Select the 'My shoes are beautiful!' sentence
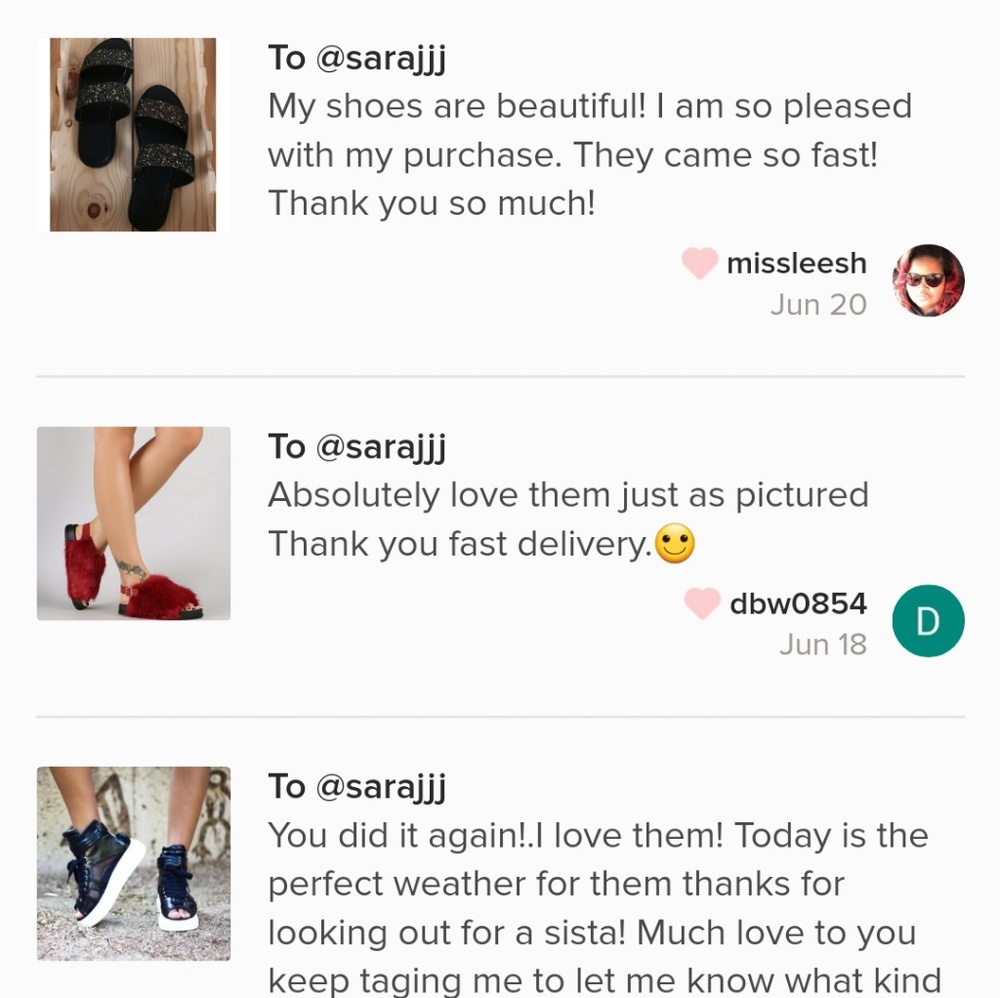The image size is (1000, 998). pos(457,106)
